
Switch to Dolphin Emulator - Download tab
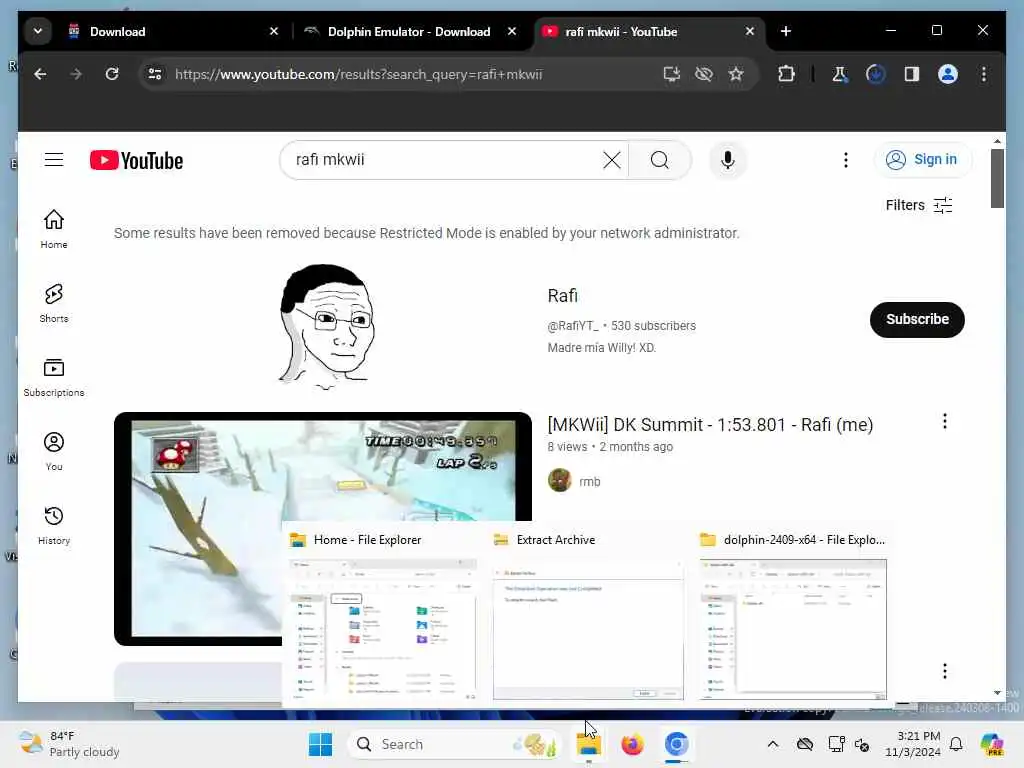click(x=409, y=31)
